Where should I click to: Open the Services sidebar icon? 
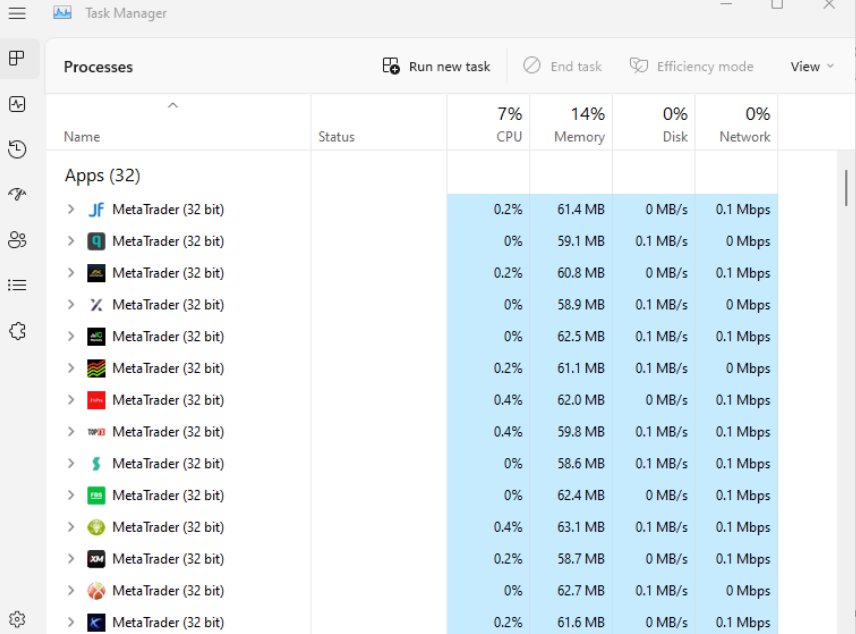[17, 331]
